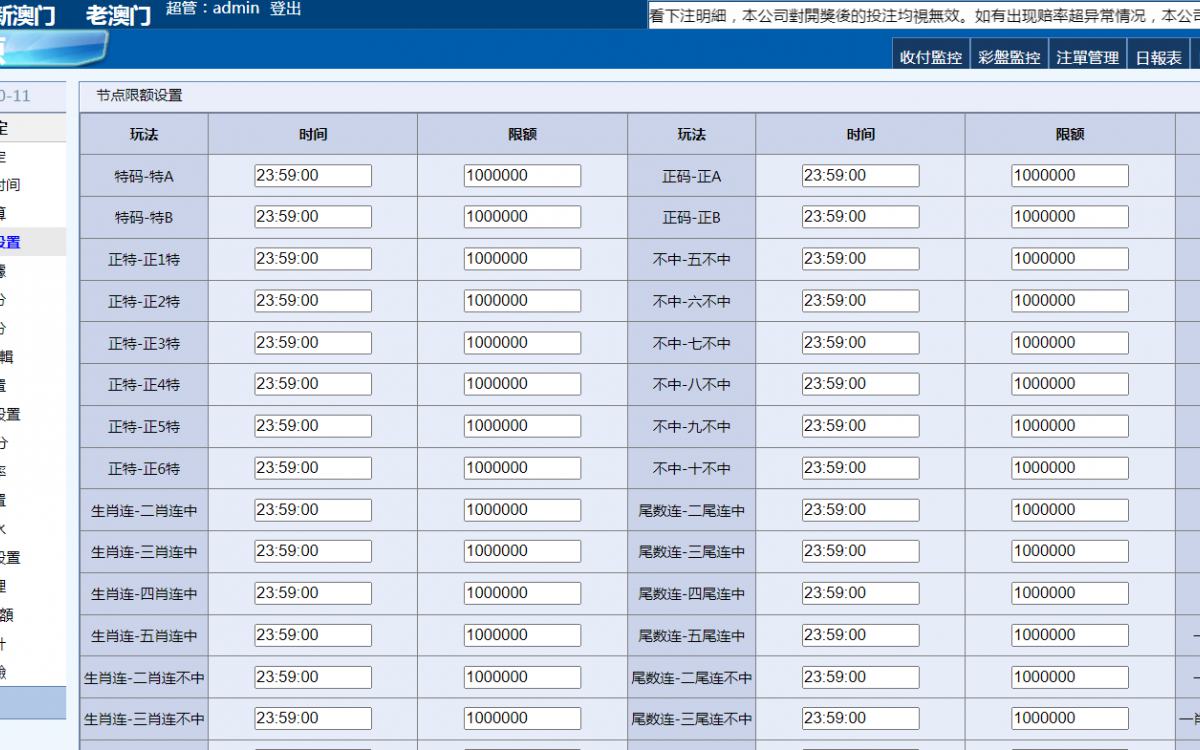1200x750 pixels.
Task: Click the time field for 正码-正B
Action: pos(861,217)
